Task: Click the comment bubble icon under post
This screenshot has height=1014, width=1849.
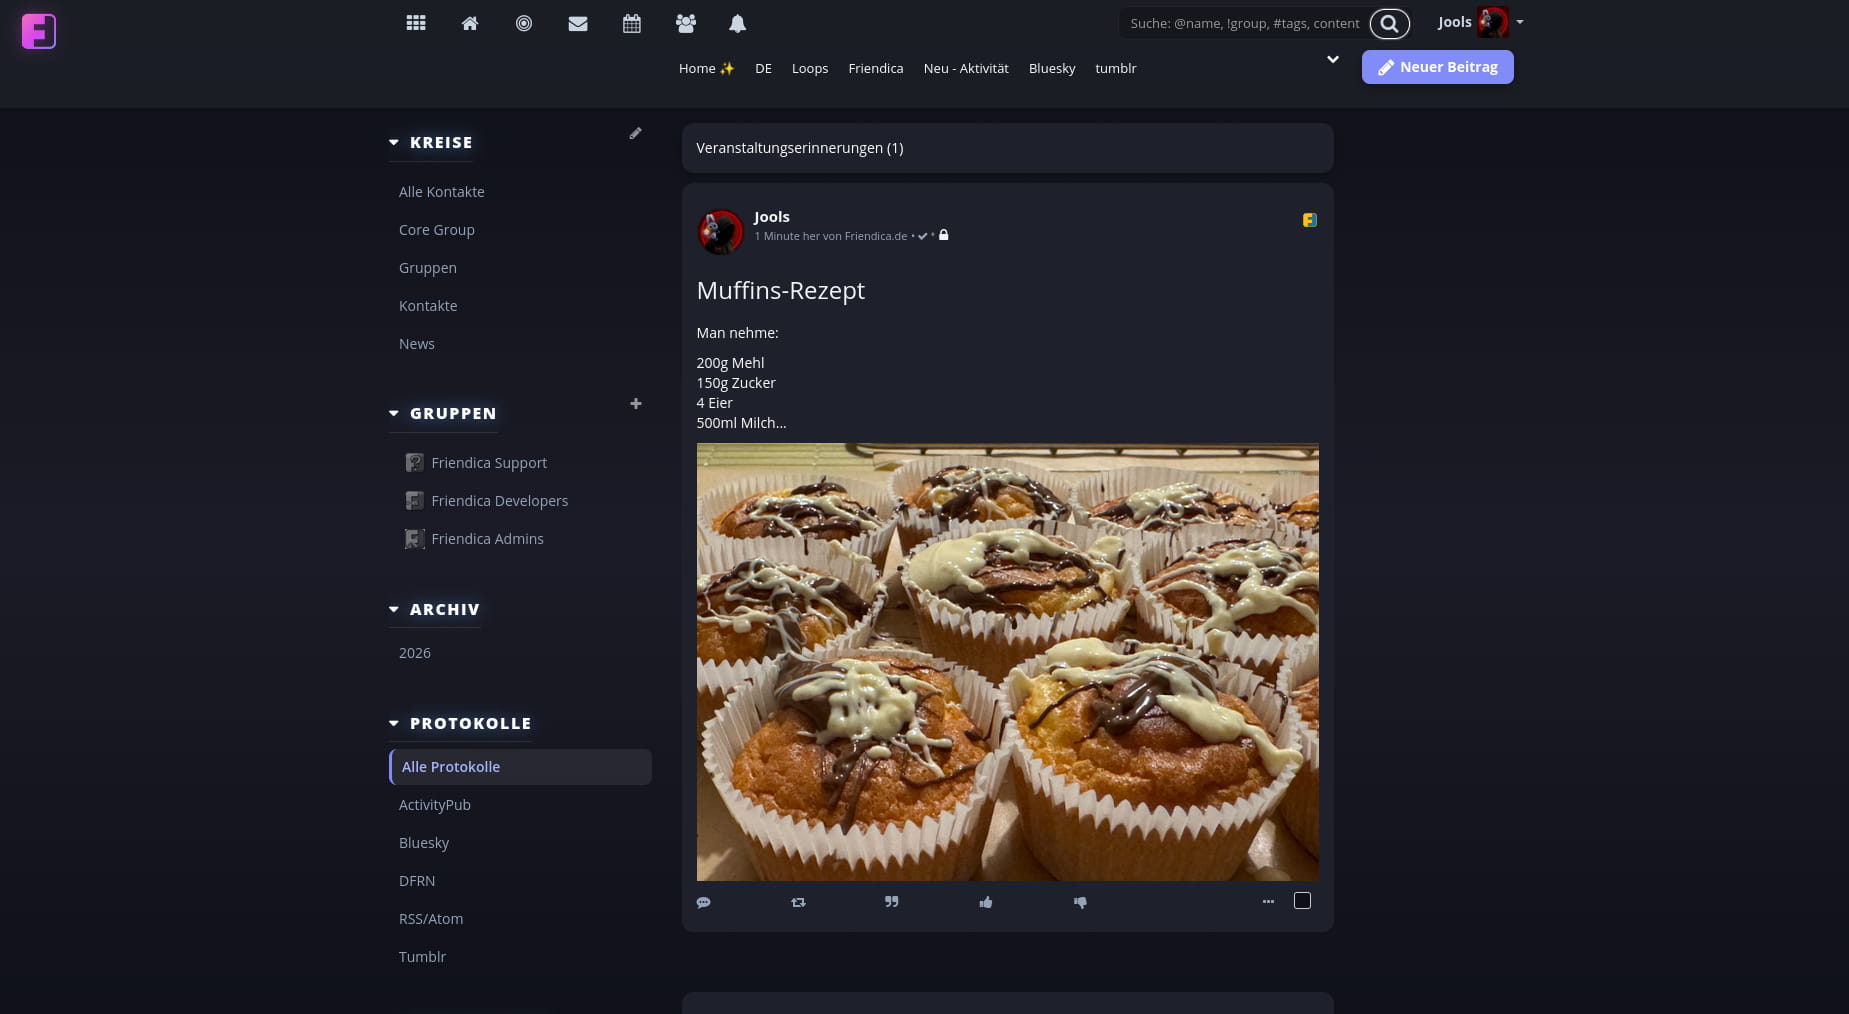Action: click(704, 902)
